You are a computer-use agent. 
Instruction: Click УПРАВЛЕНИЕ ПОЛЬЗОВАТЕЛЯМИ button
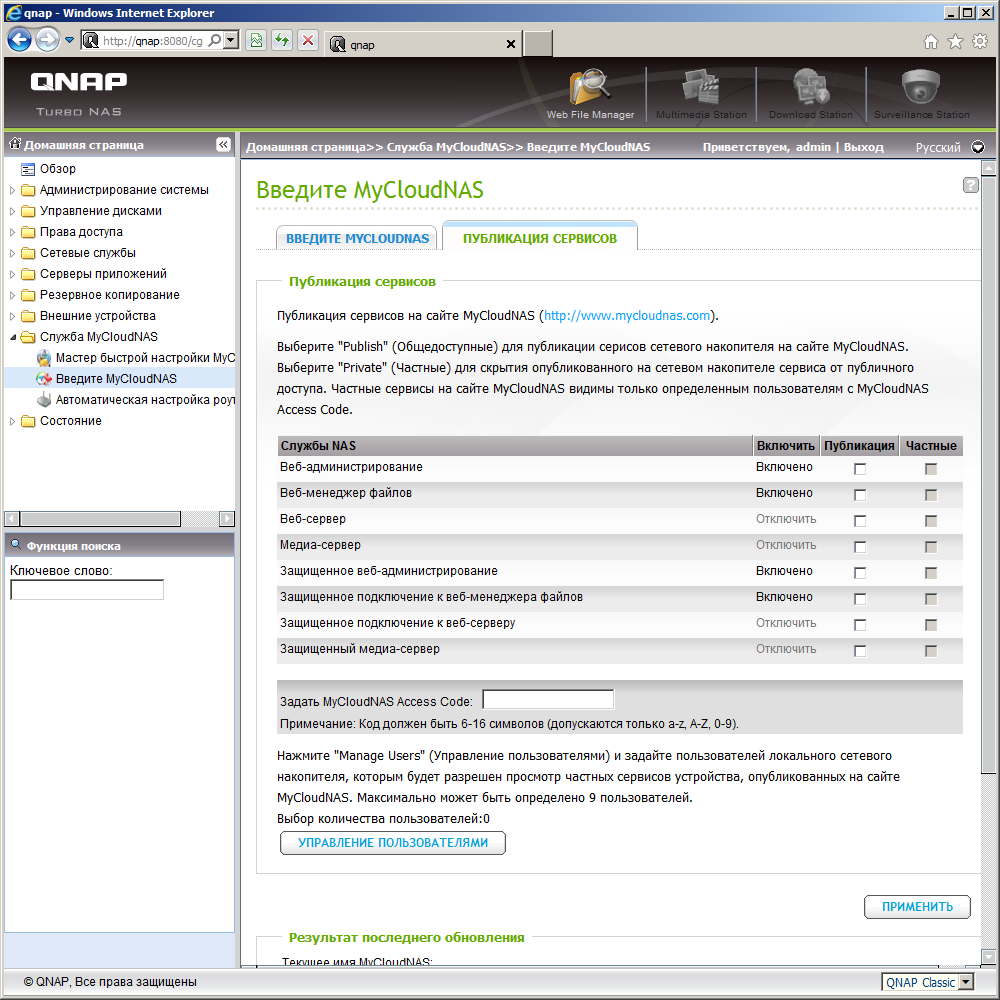coord(393,842)
